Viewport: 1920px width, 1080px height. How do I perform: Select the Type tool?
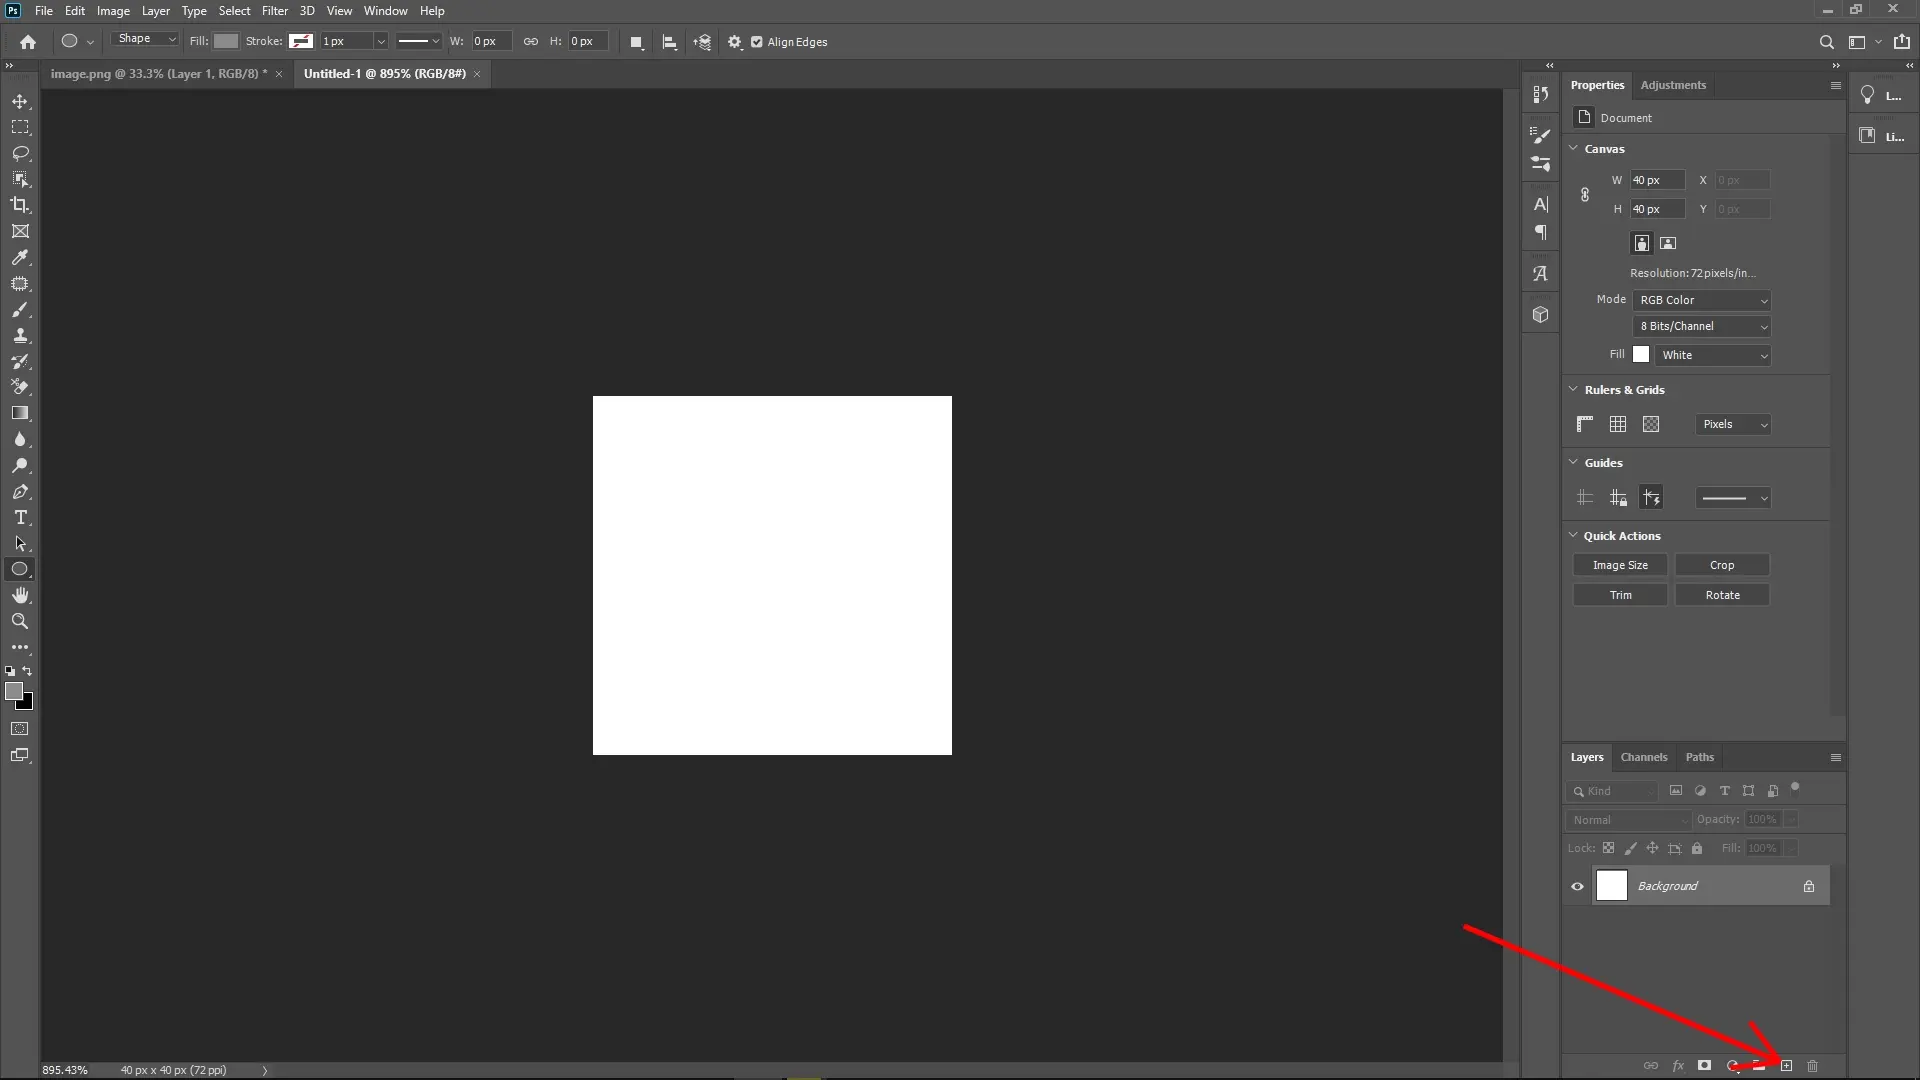pos(20,518)
